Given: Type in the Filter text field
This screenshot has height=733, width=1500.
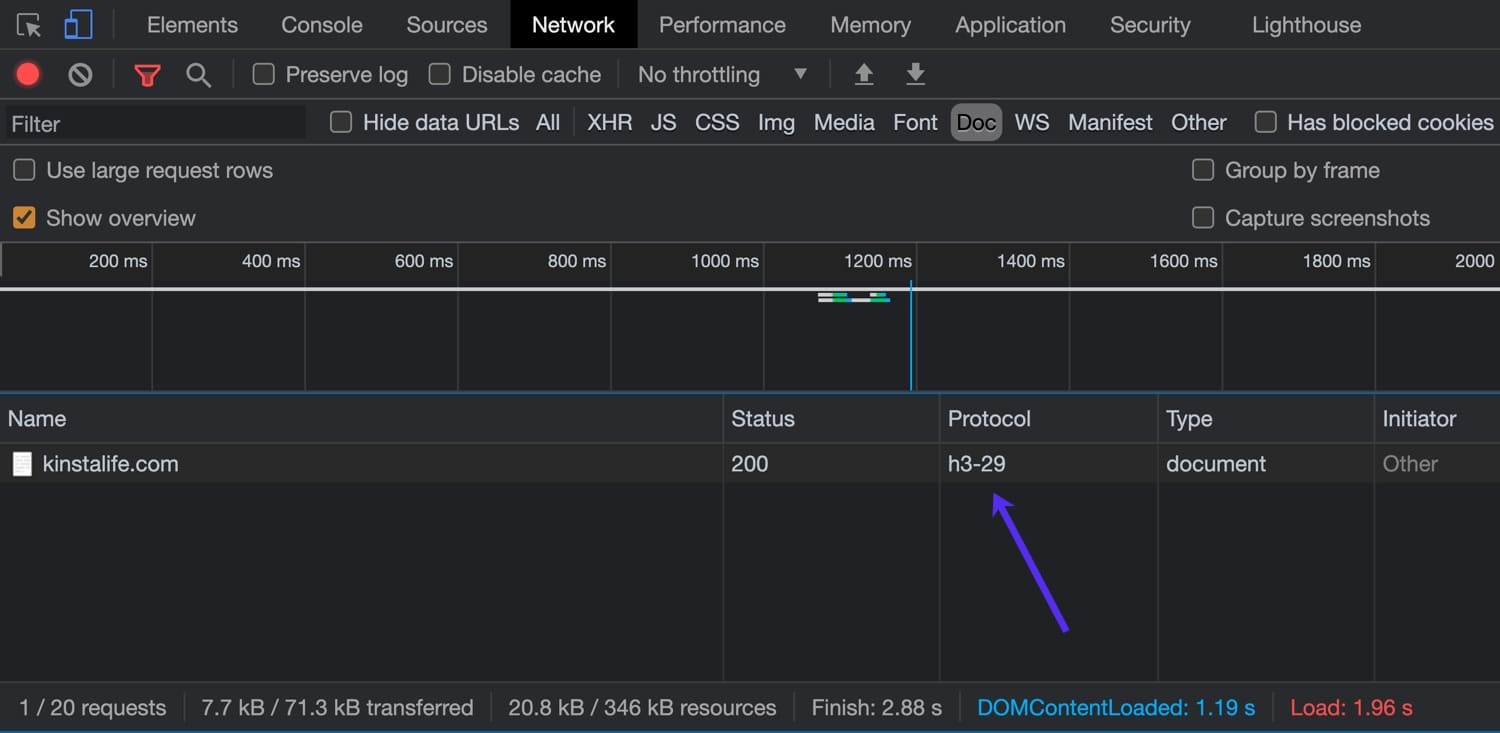Looking at the screenshot, I should (155, 123).
